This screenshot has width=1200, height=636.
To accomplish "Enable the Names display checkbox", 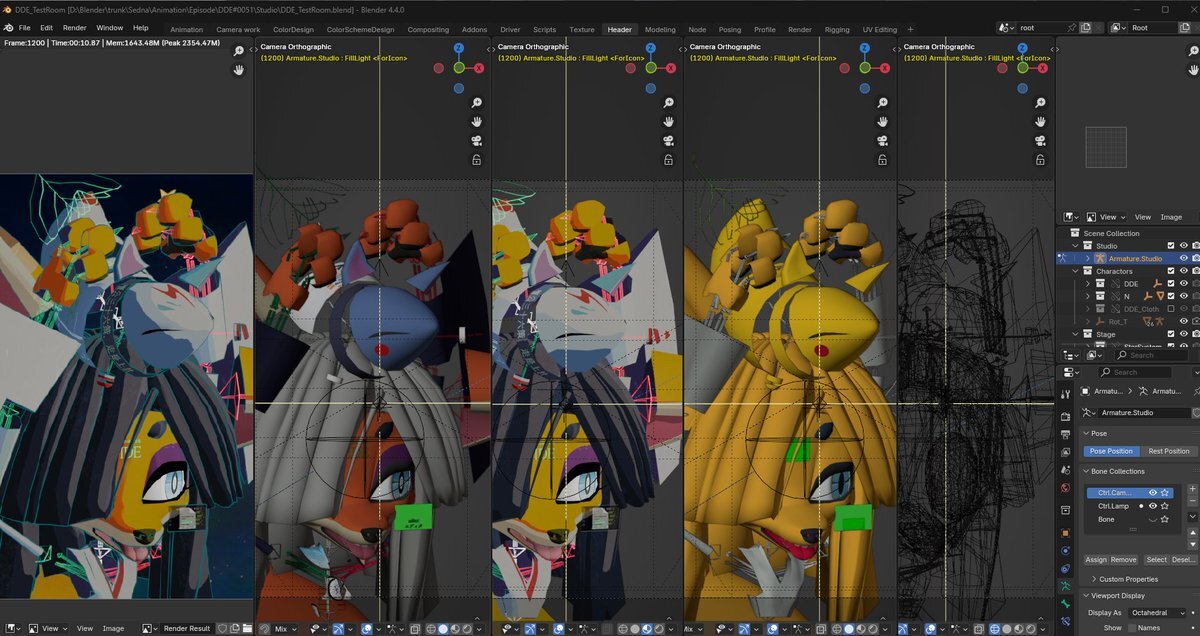I will pyautogui.click(x=1134, y=628).
